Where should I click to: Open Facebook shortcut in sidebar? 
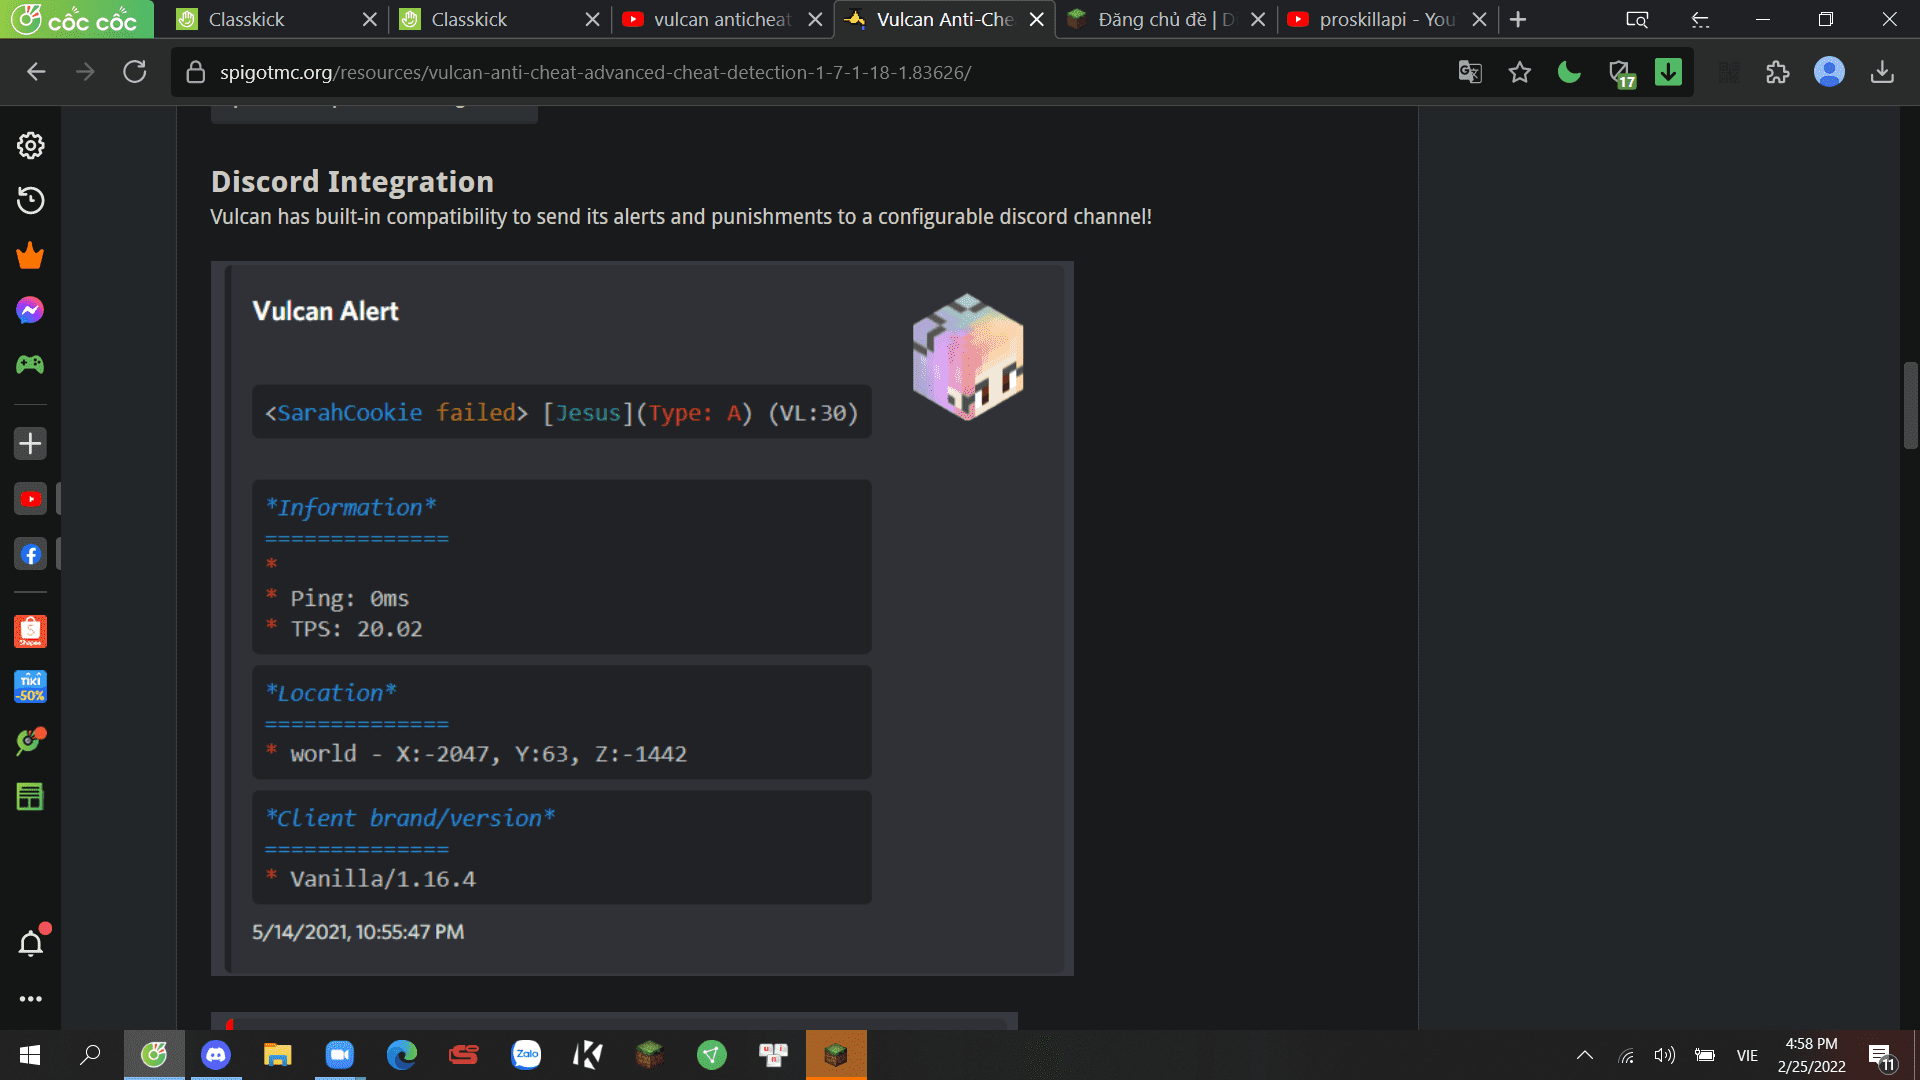[30, 554]
